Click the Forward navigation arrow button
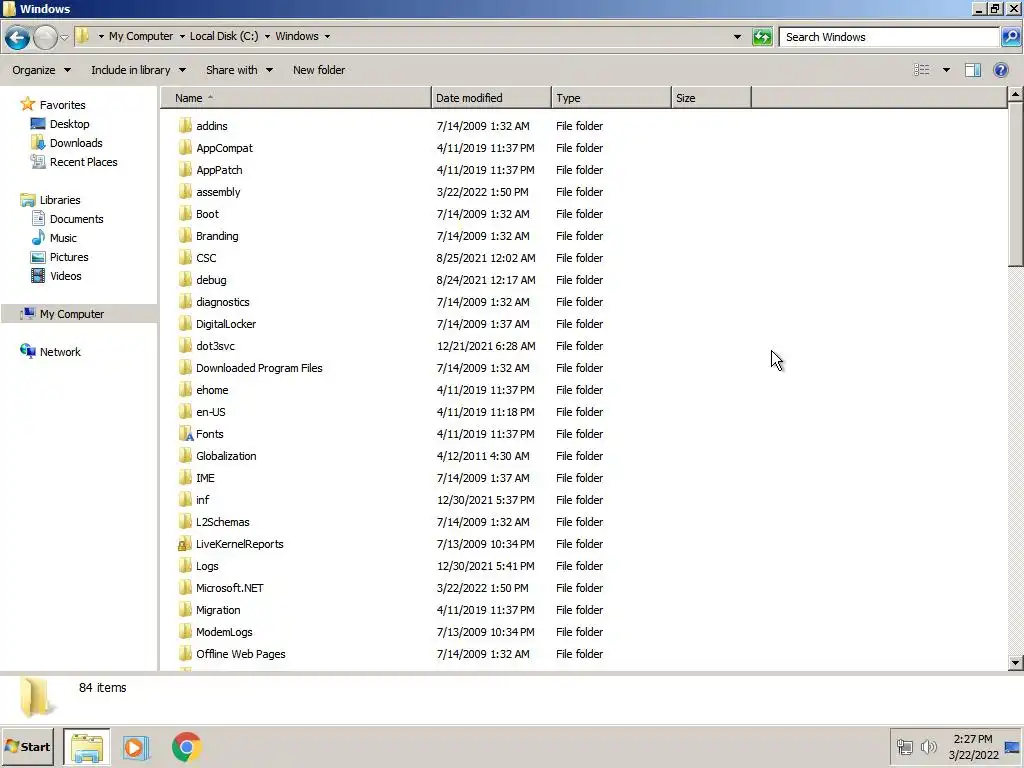 pyautogui.click(x=45, y=37)
